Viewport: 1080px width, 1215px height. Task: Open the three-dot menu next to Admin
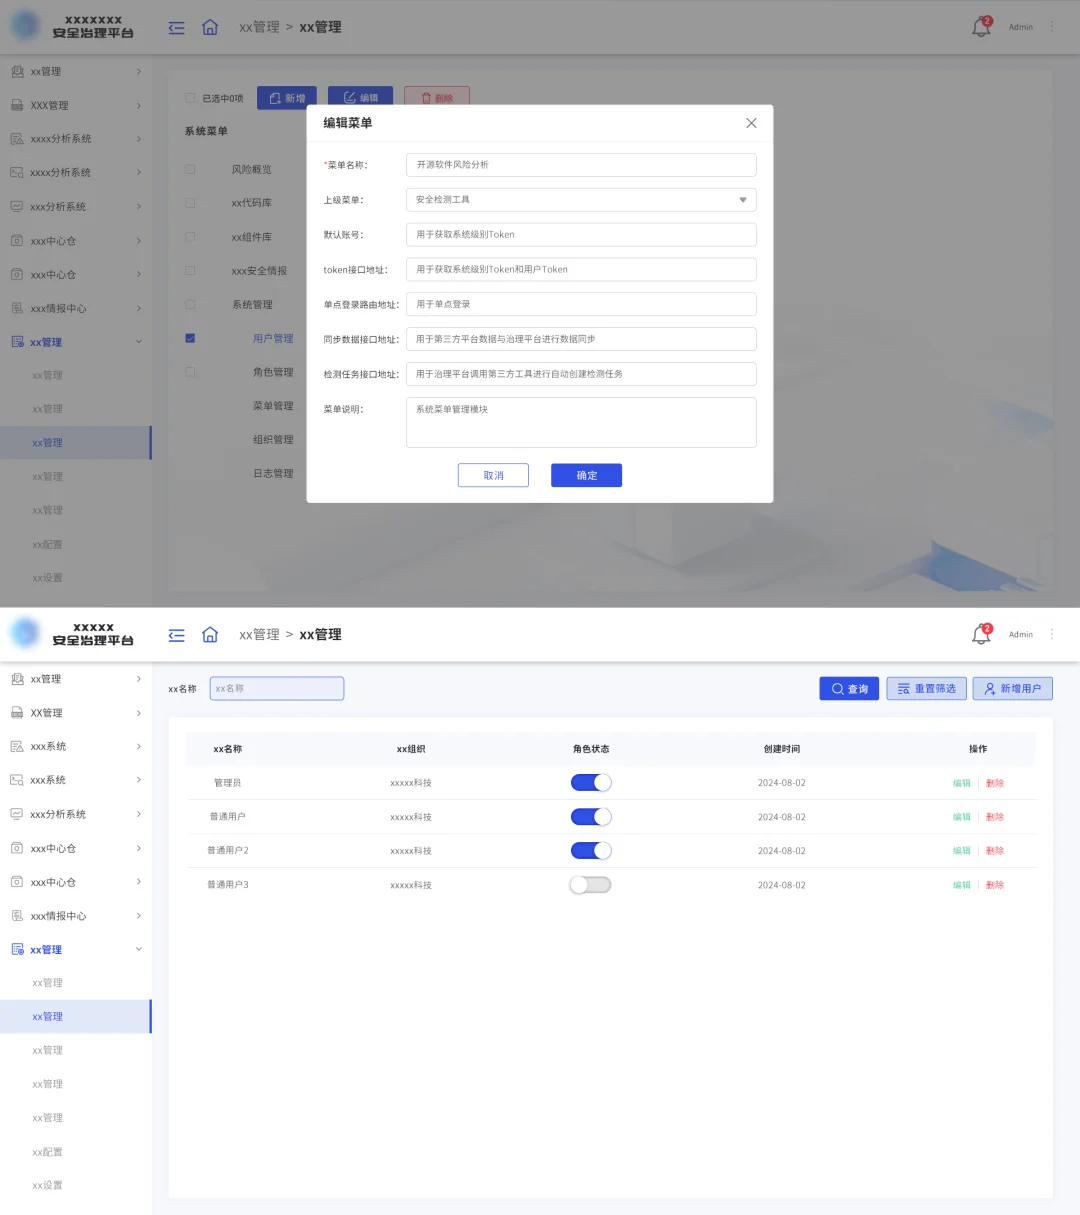tap(1051, 26)
